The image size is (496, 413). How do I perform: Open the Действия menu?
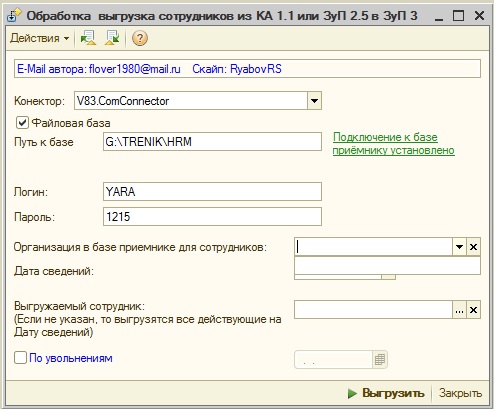[39, 38]
